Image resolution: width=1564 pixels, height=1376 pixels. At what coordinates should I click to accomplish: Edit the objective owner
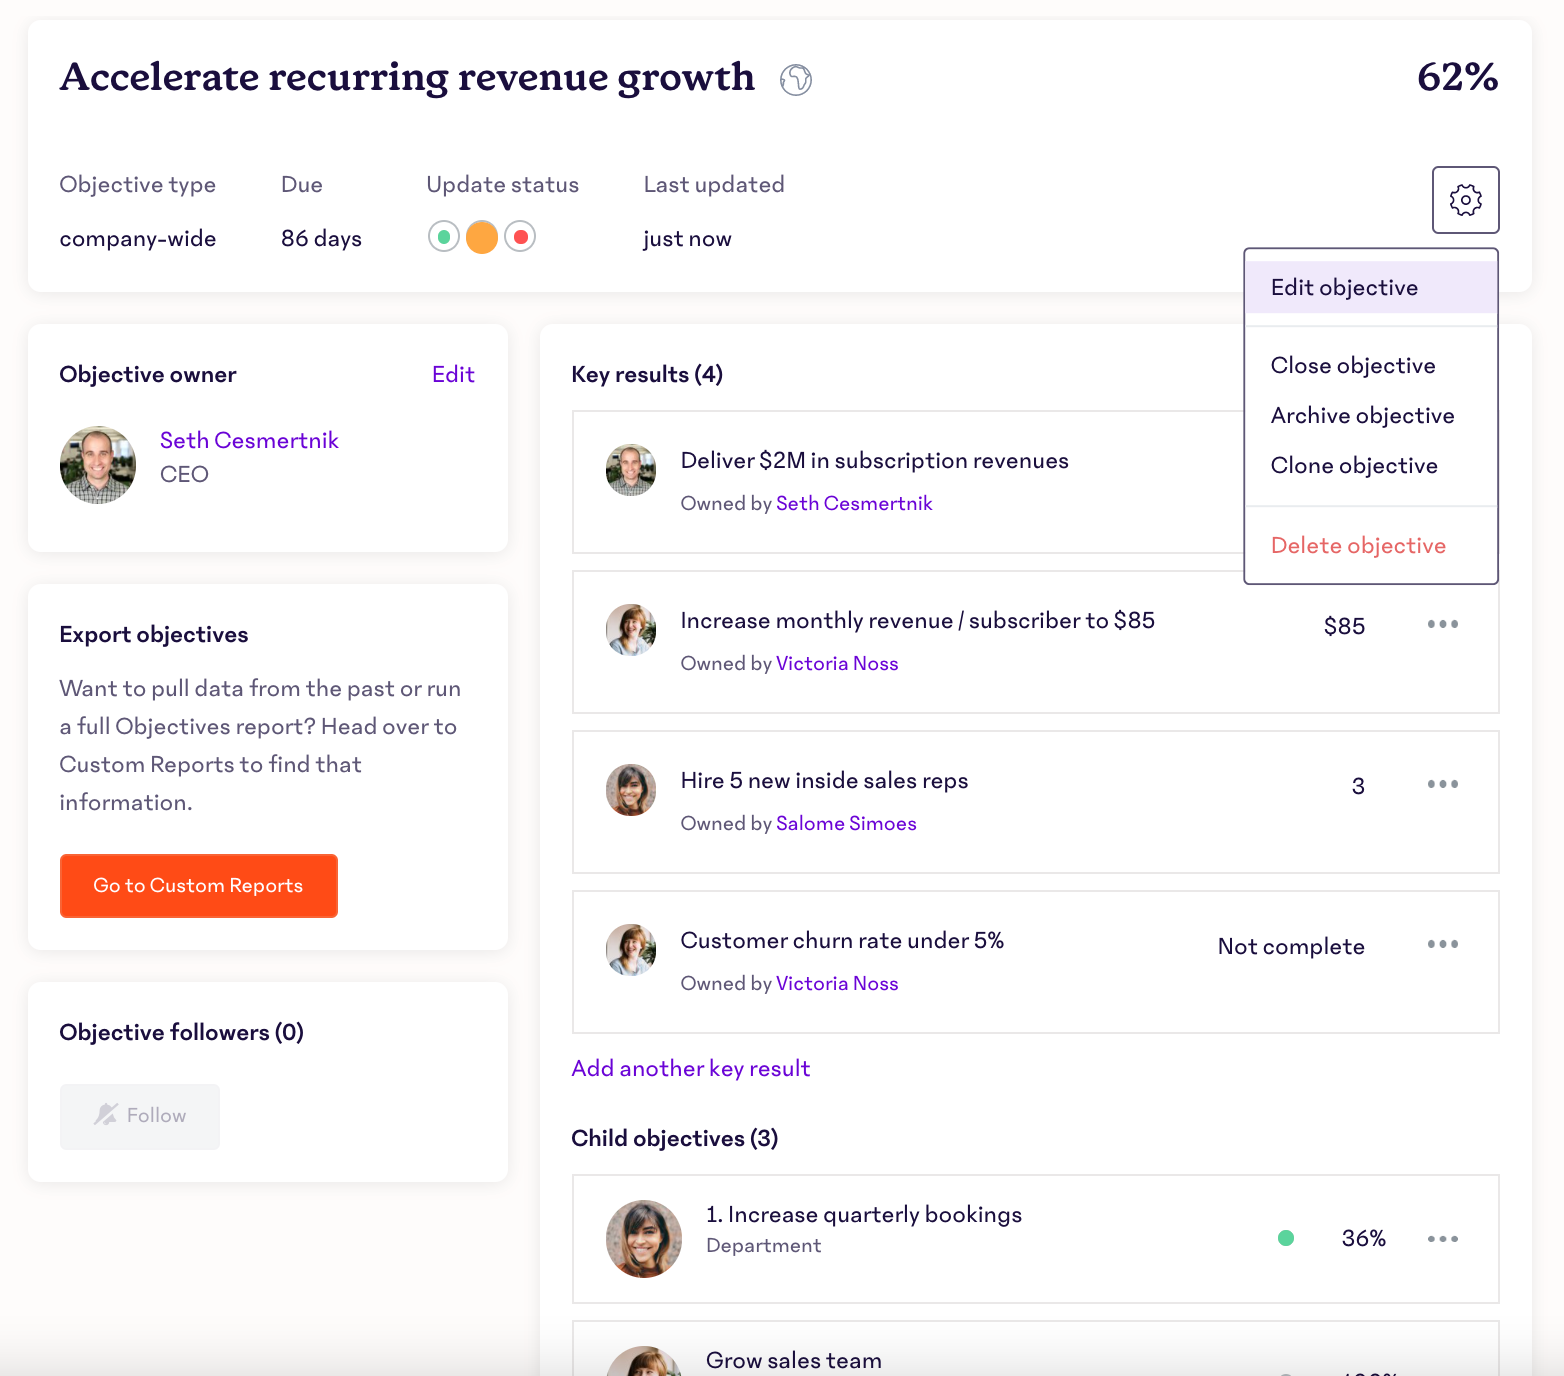click(x=453, y=375)
